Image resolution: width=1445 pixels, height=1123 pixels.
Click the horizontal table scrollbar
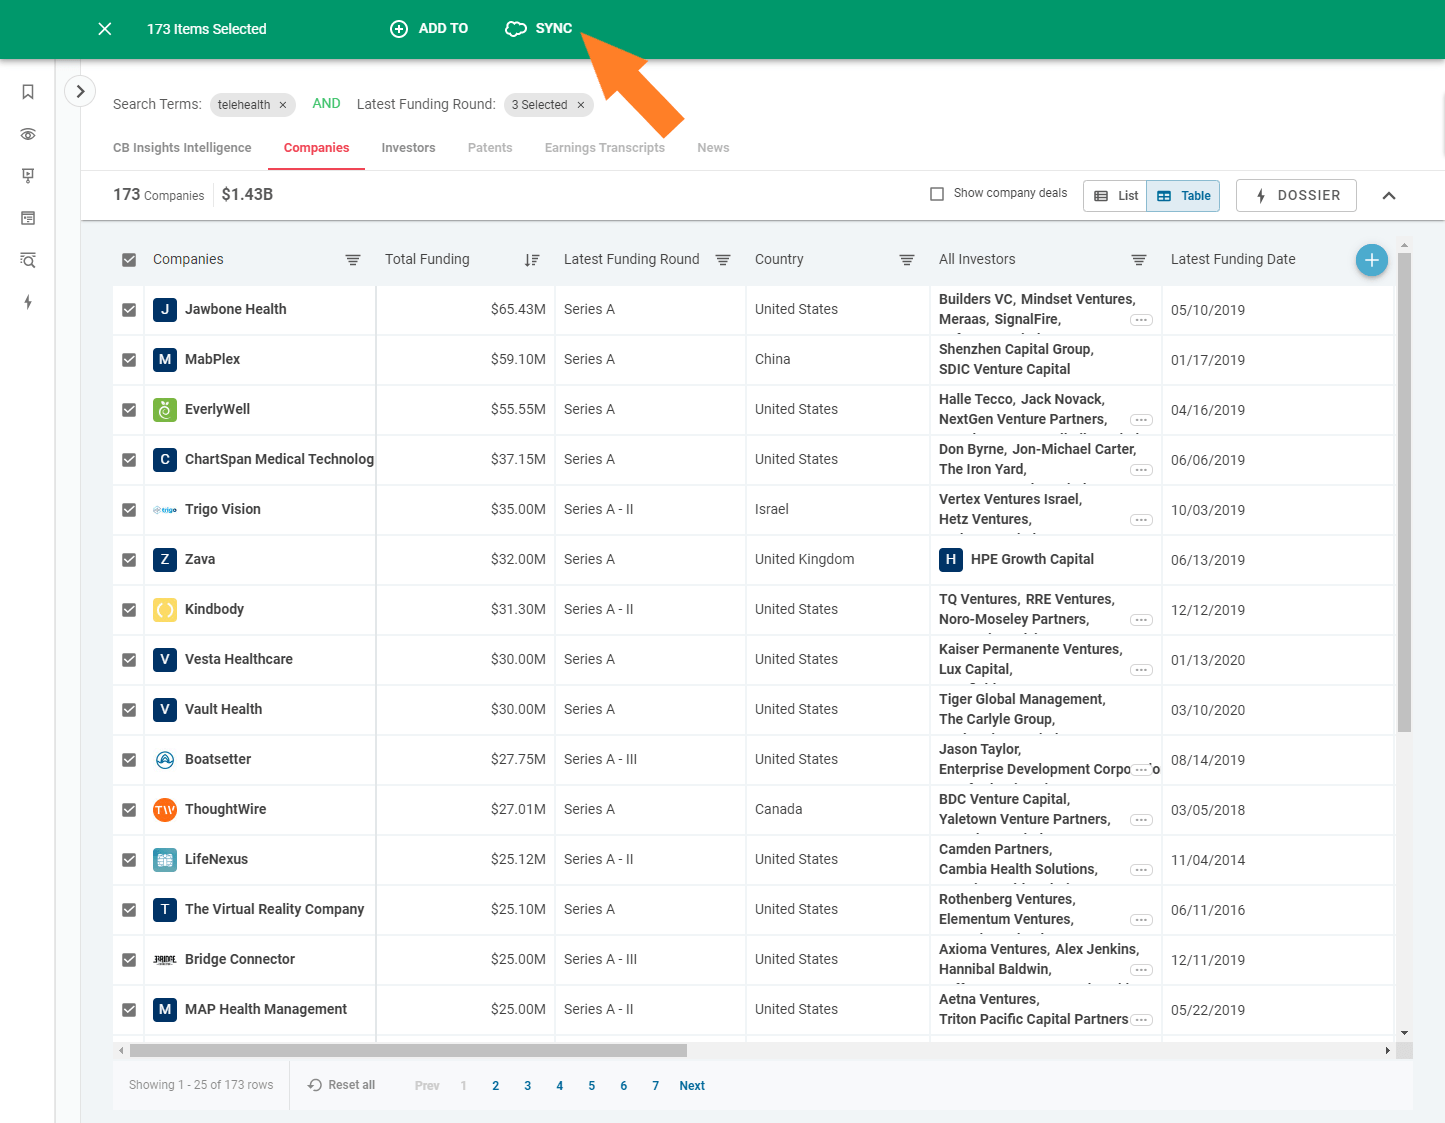coord(408,1050)
